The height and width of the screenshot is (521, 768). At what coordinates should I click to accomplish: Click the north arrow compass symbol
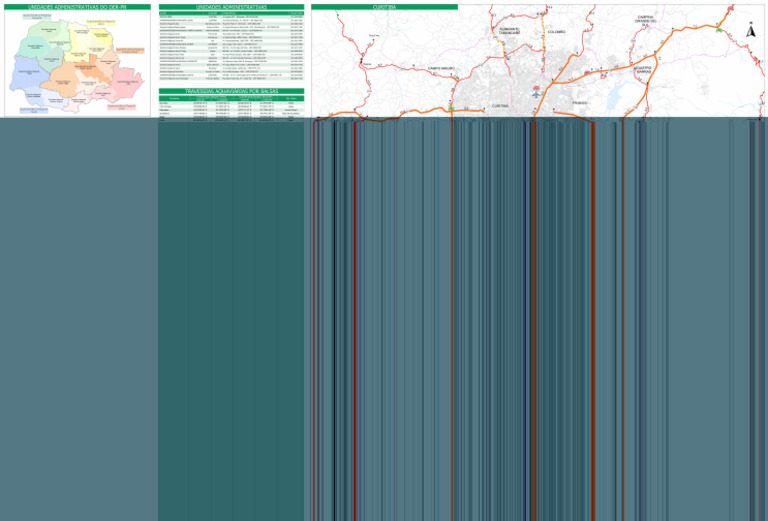(x=750, y=31)
